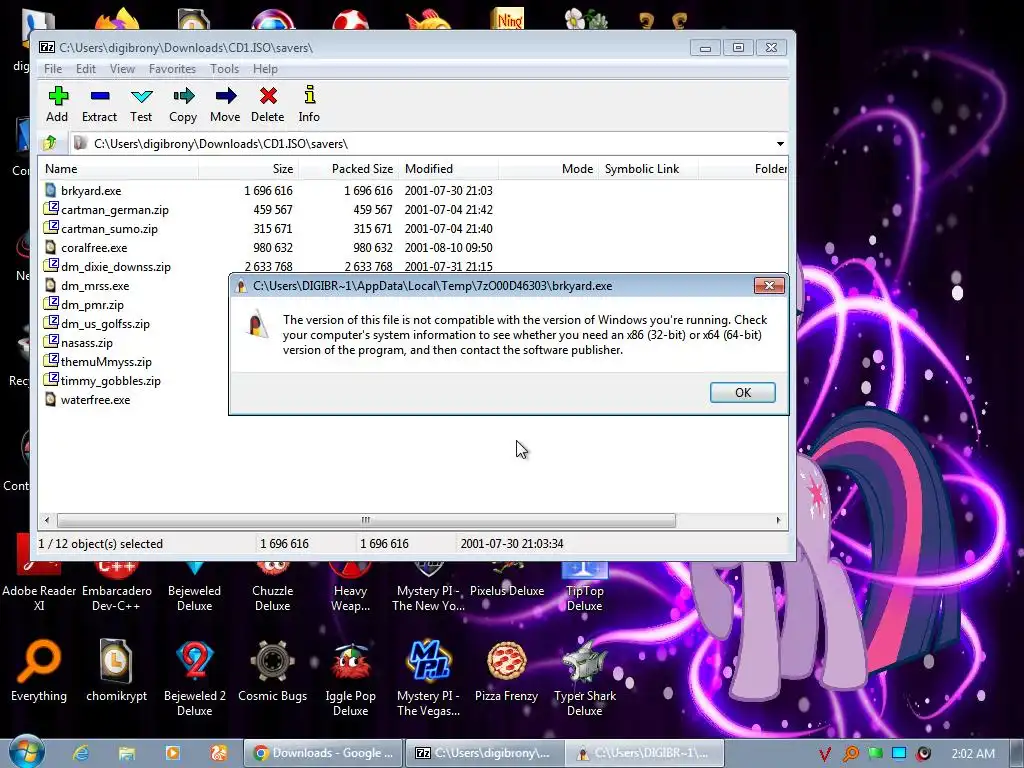
Task: Switch to 7-Zip taskbar window button
Action: pos(483,753)
